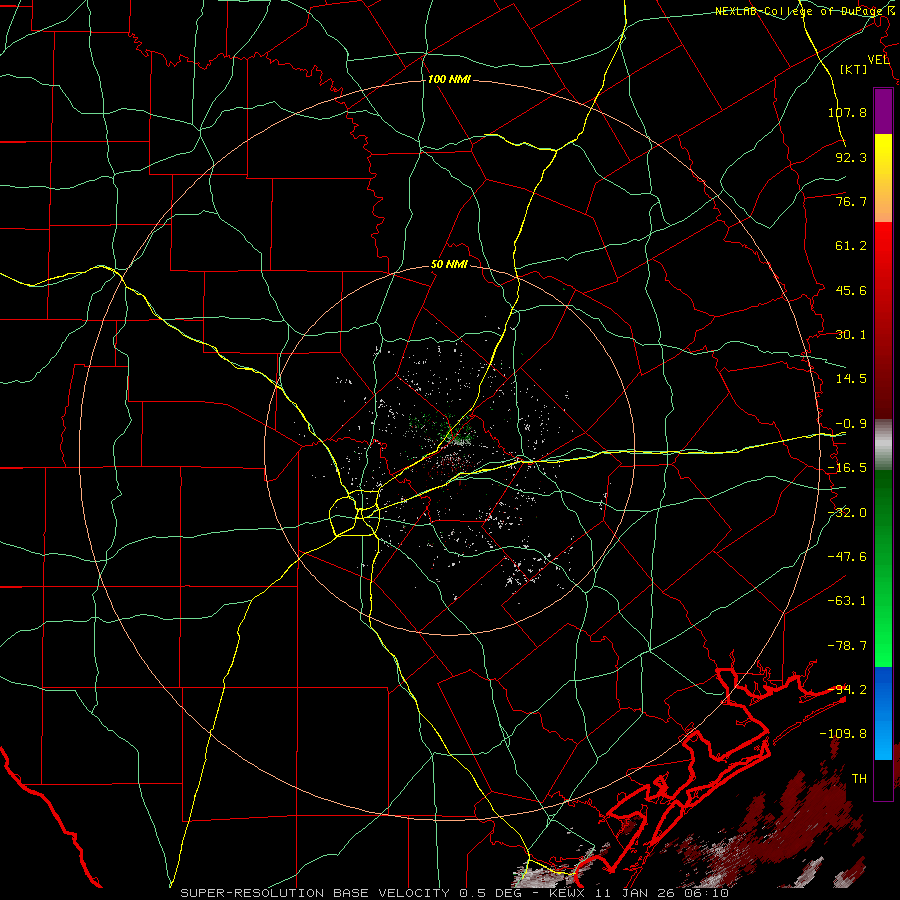Screen dimensions: 900x900
Task: Click the -78.7 legend value
Action: [847, 646]
